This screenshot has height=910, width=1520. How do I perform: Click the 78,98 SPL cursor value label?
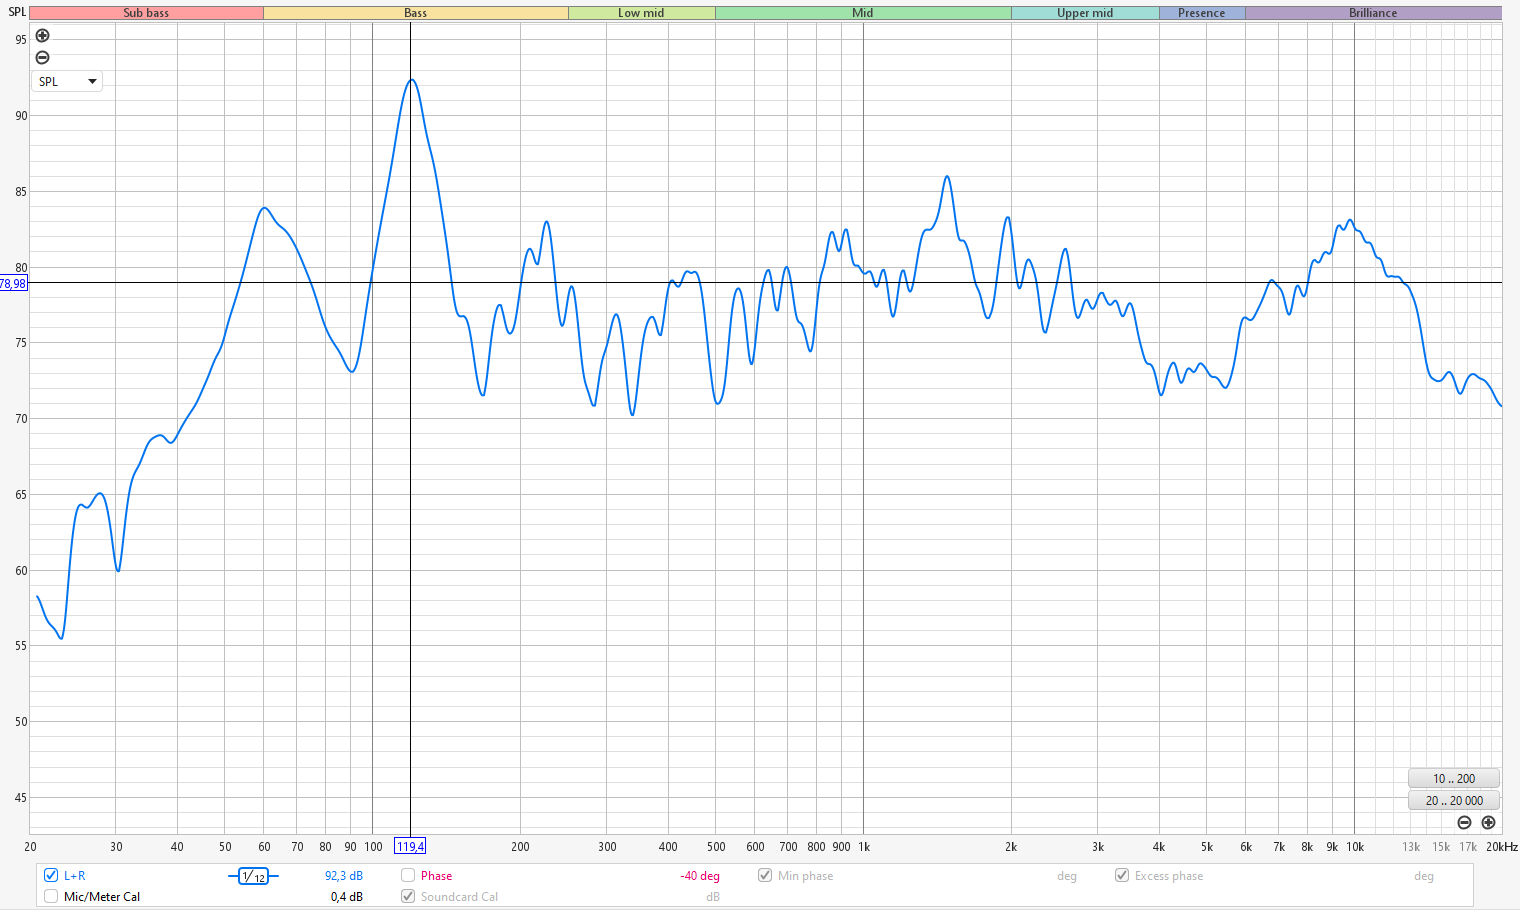tap(13, 284)
